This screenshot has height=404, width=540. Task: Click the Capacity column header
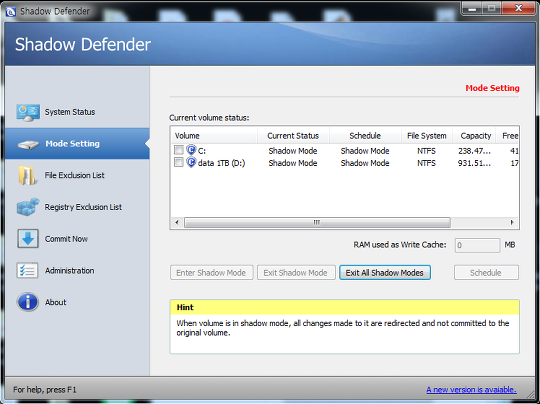click(x=474, y=136)
